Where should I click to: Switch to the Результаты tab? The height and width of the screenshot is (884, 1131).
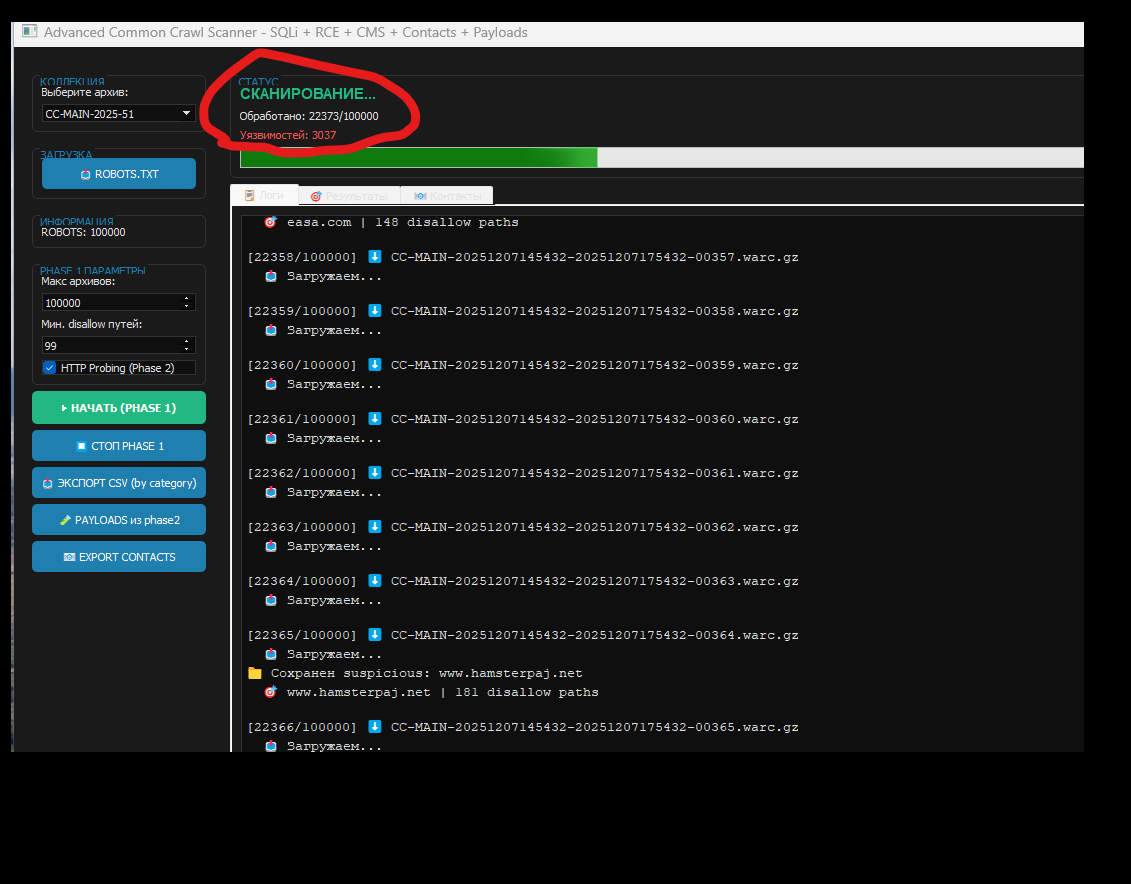pos(349,196)
